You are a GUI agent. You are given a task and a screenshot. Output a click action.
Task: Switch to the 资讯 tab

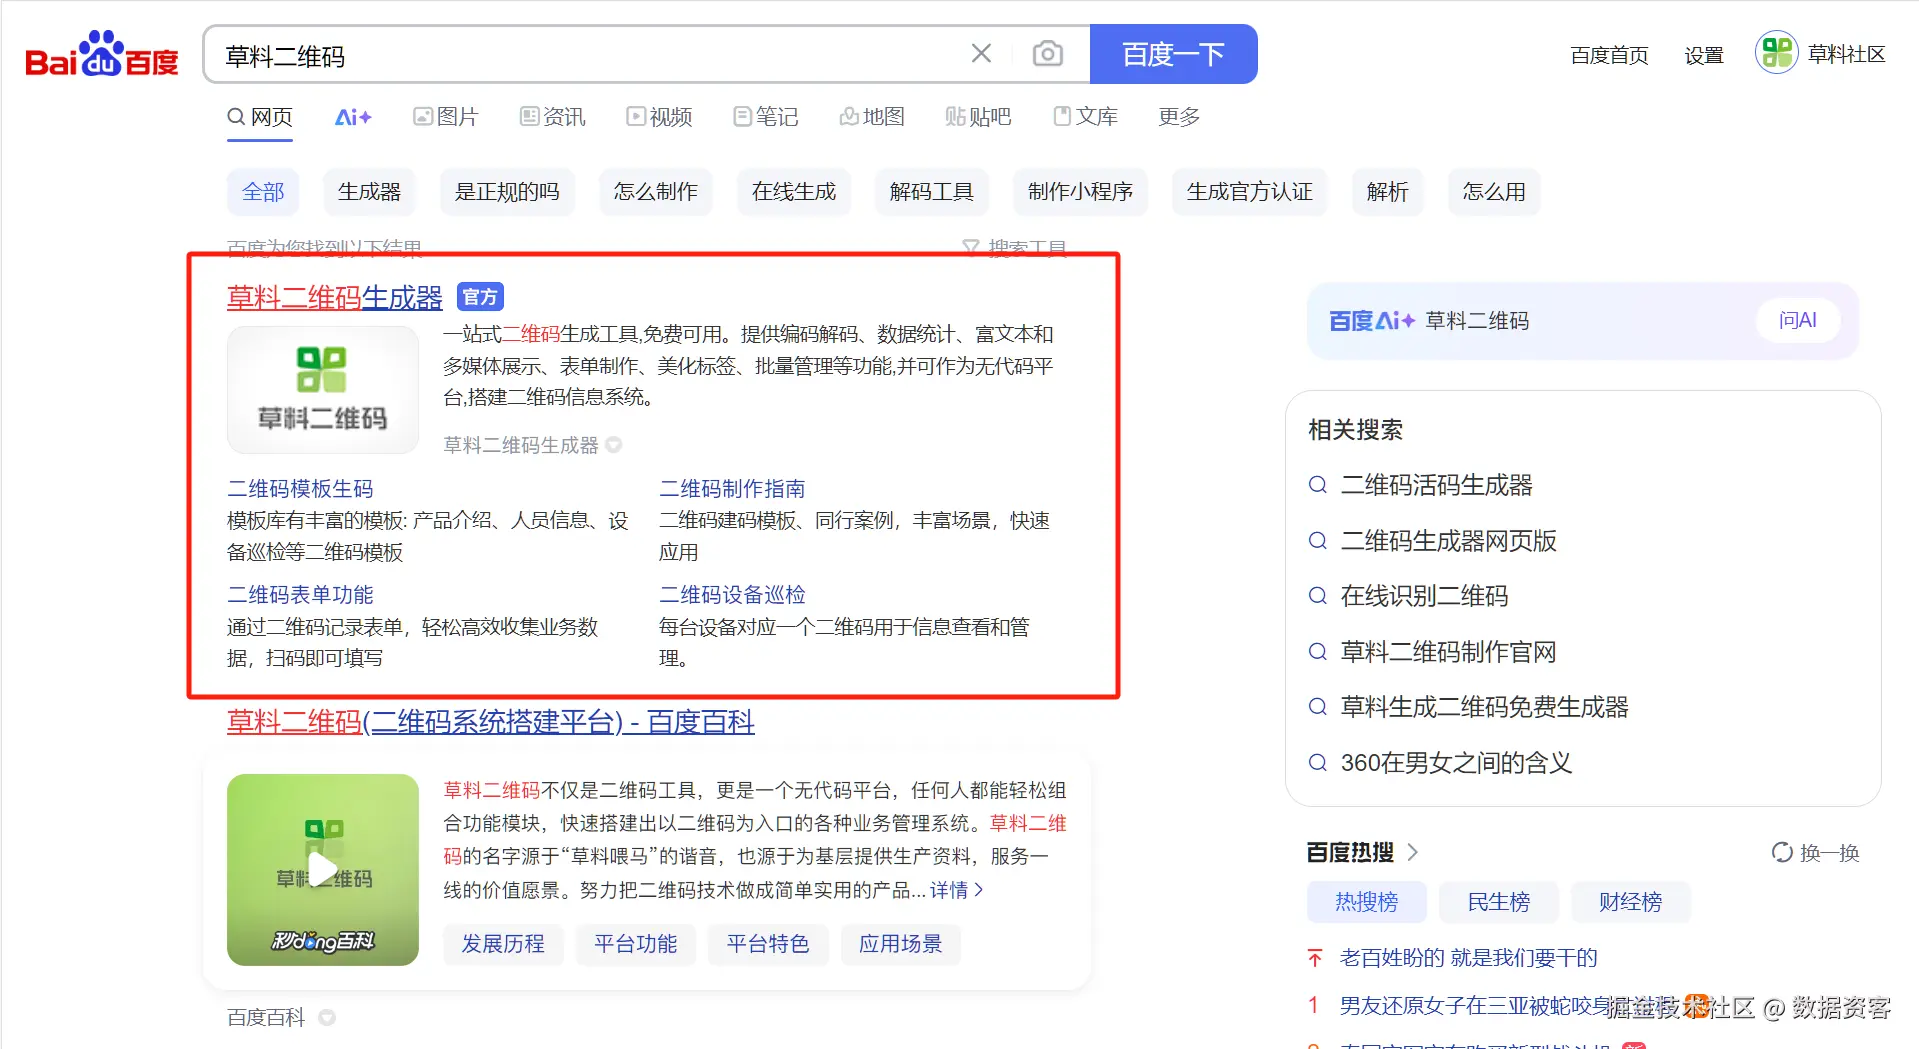click(x=553, y=117)
